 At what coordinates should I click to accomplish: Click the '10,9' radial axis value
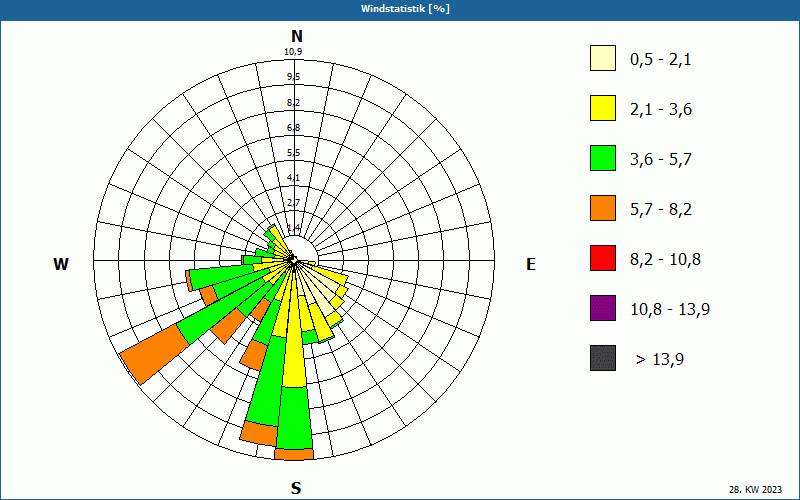[293, 52]
